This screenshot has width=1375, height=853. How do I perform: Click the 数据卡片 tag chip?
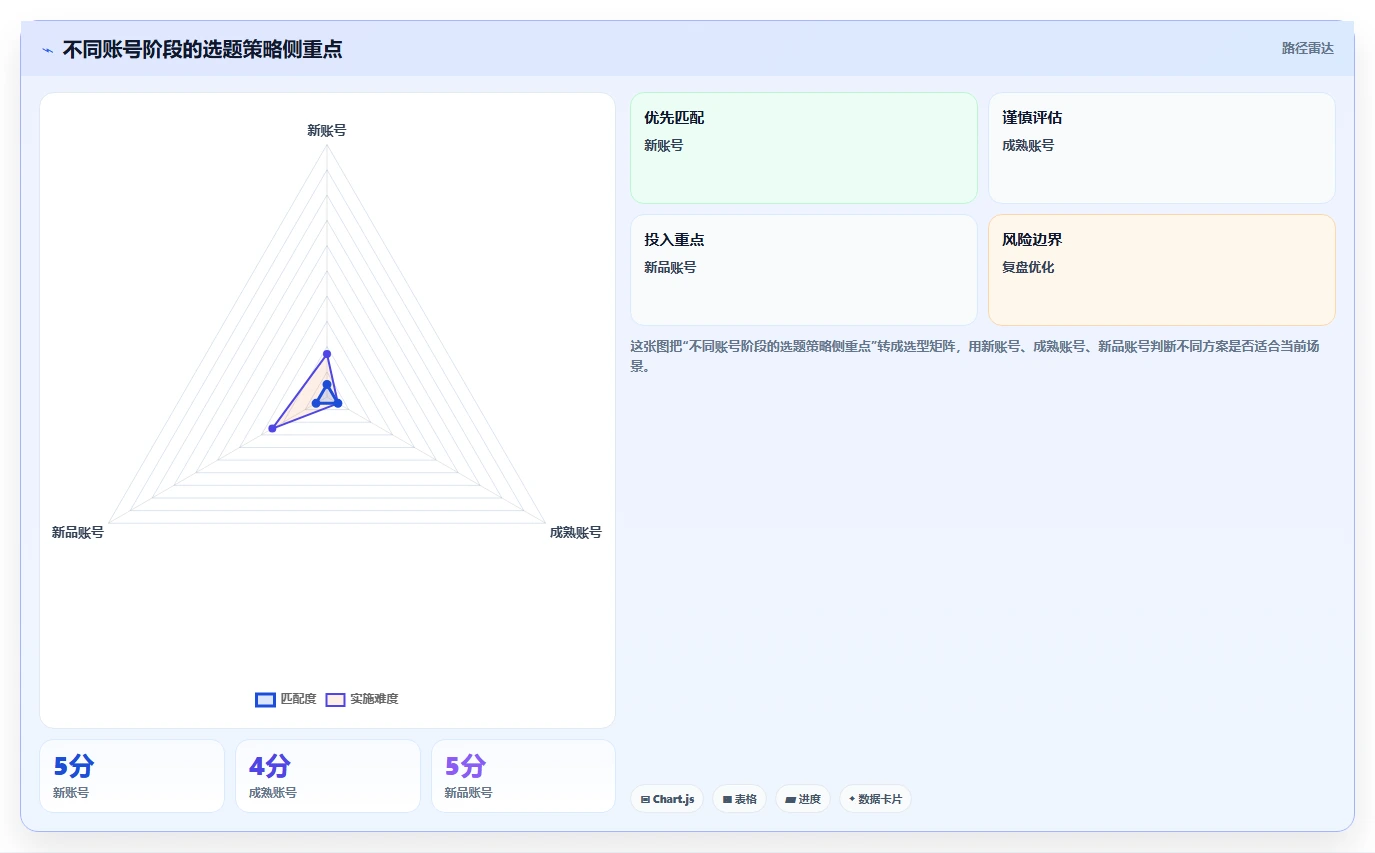point(875,799)
